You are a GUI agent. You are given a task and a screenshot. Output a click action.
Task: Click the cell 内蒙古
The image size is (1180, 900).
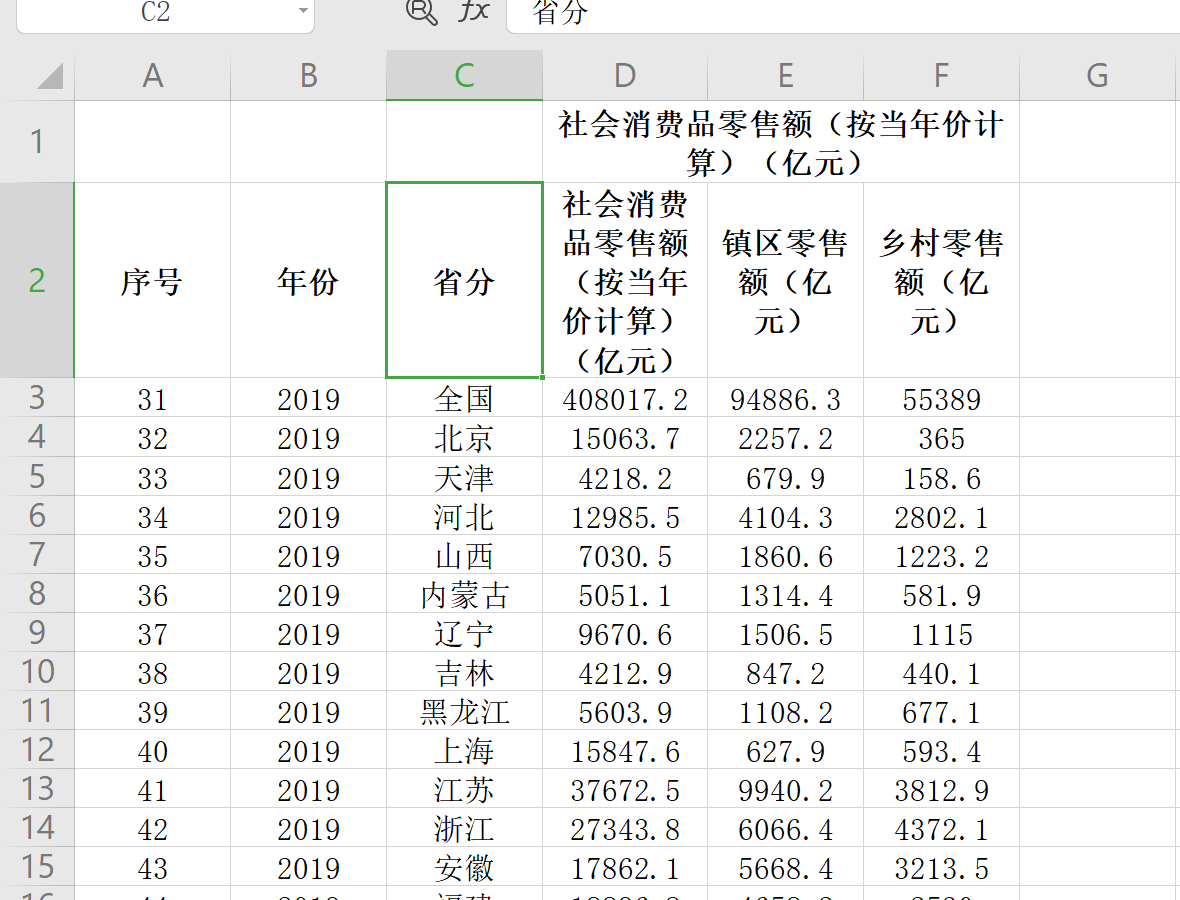point(464,594)
